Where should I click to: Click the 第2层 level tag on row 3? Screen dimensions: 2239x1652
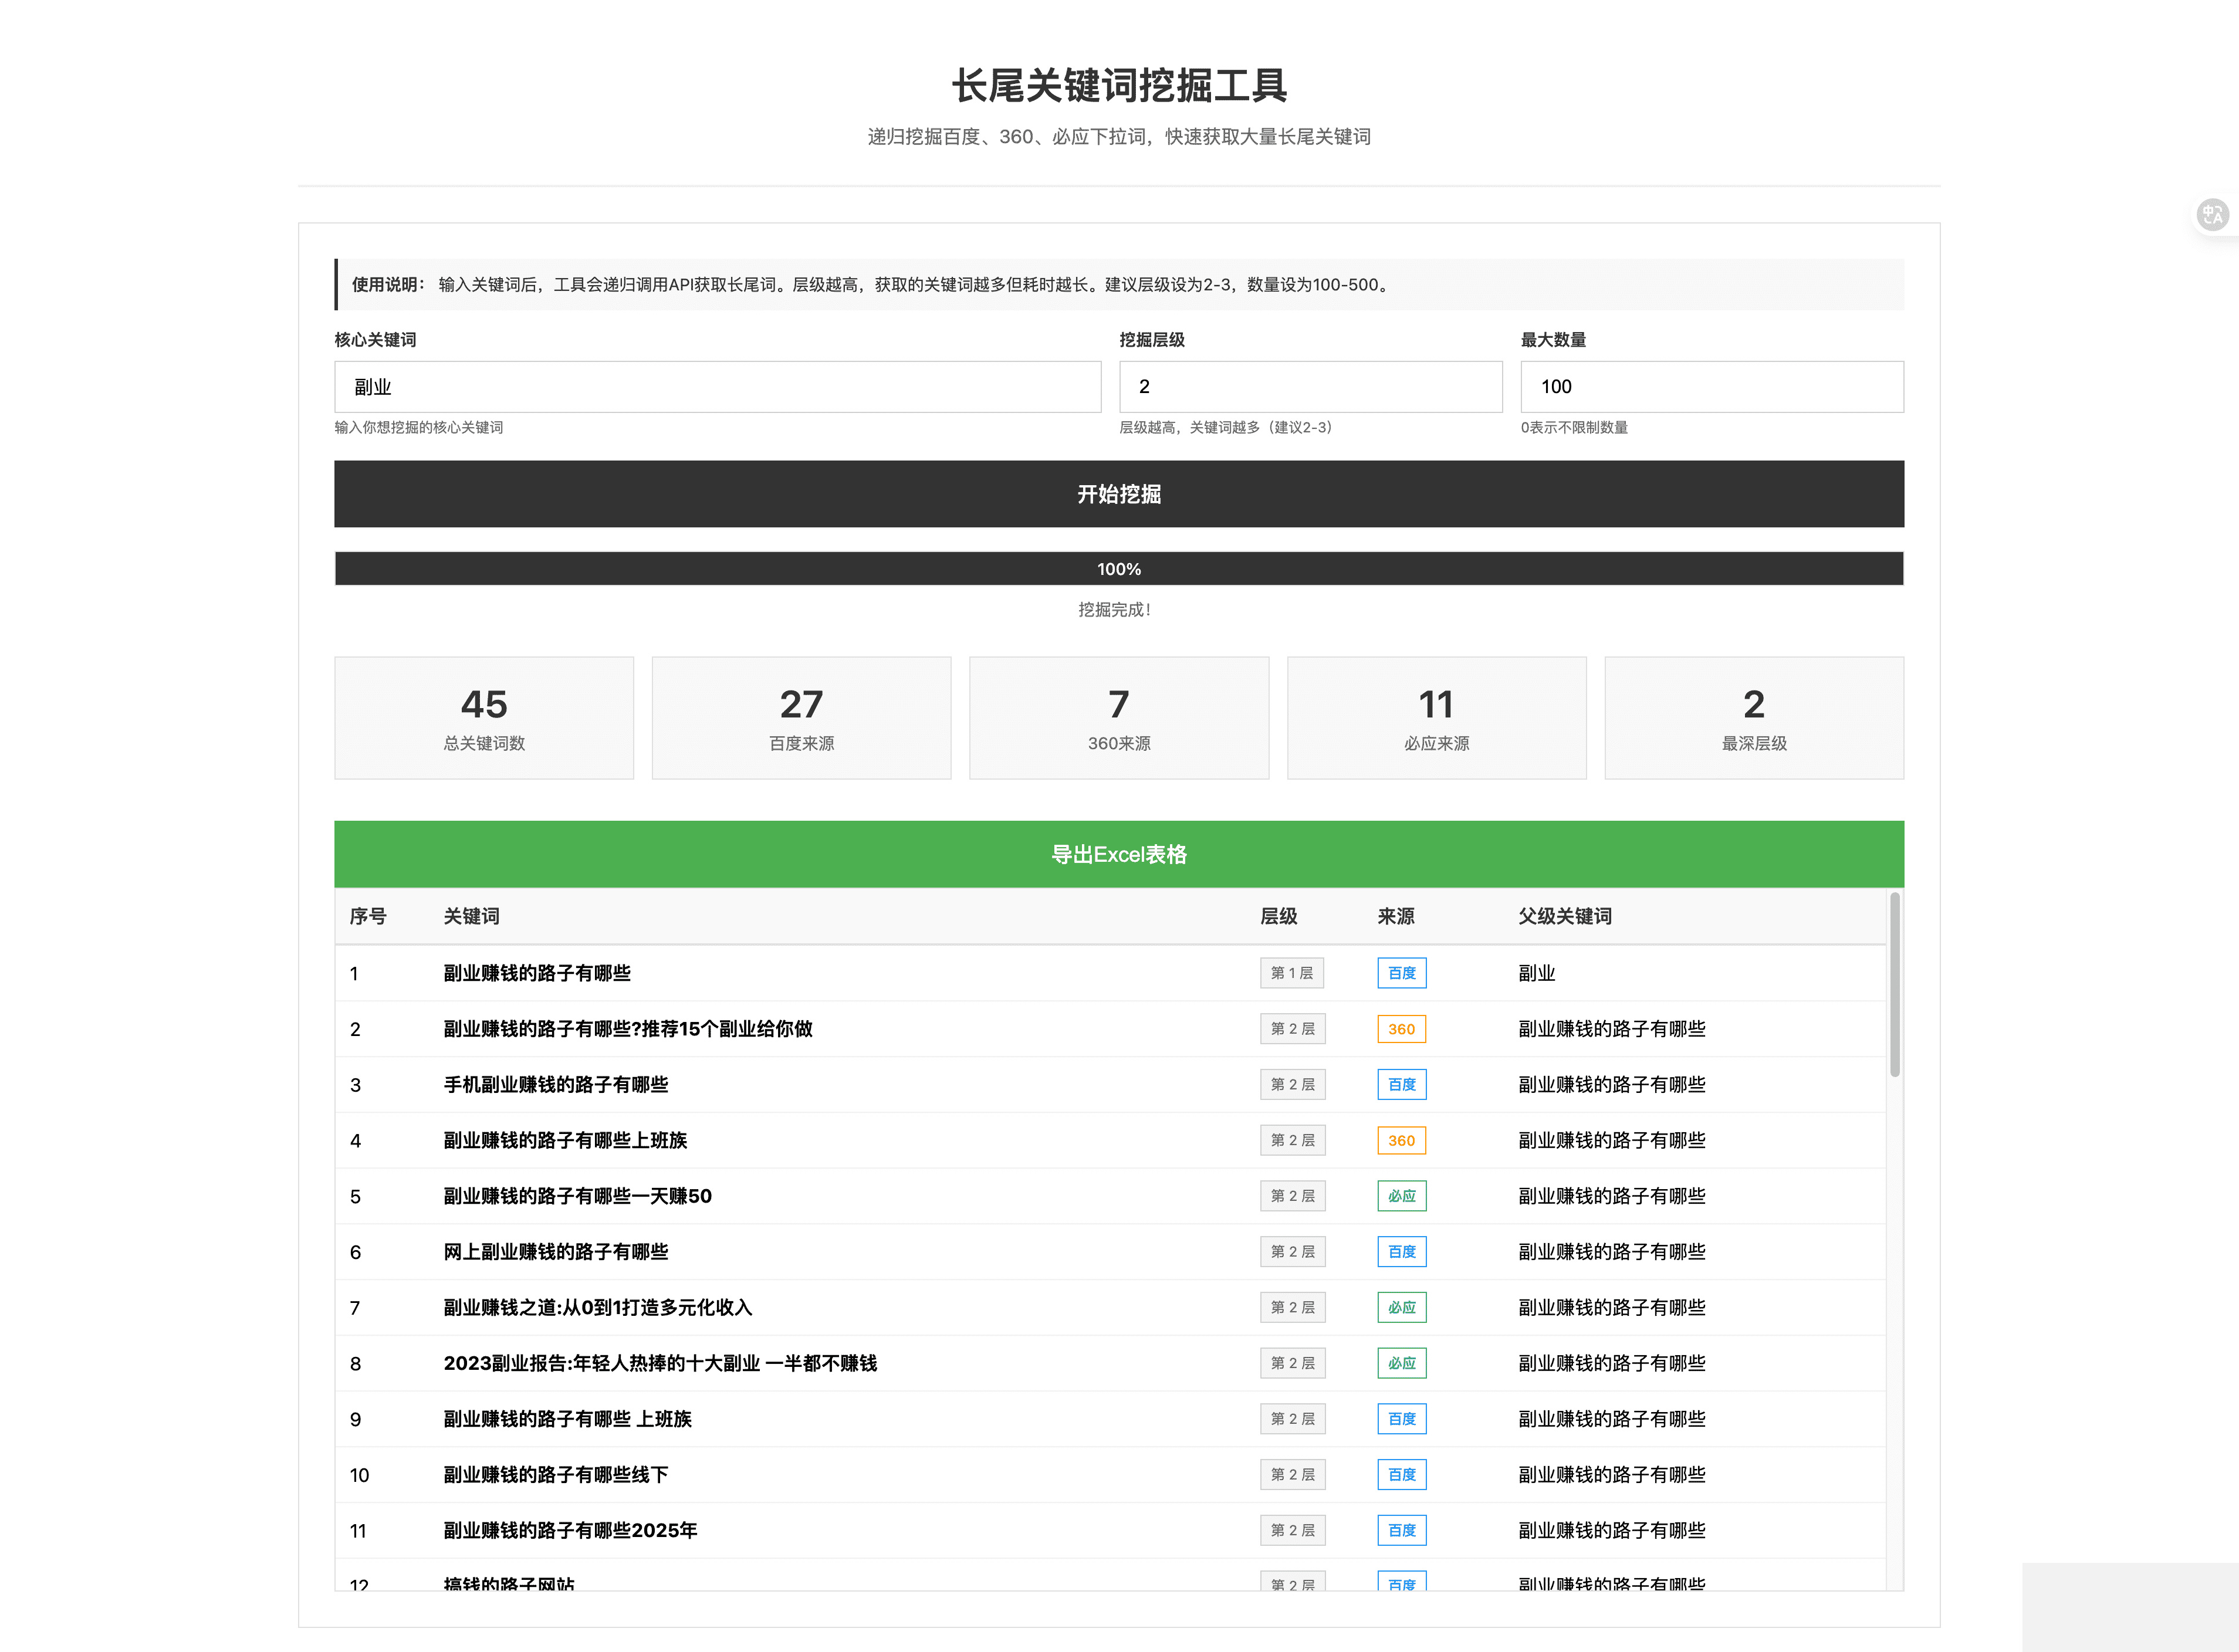1292,1084
